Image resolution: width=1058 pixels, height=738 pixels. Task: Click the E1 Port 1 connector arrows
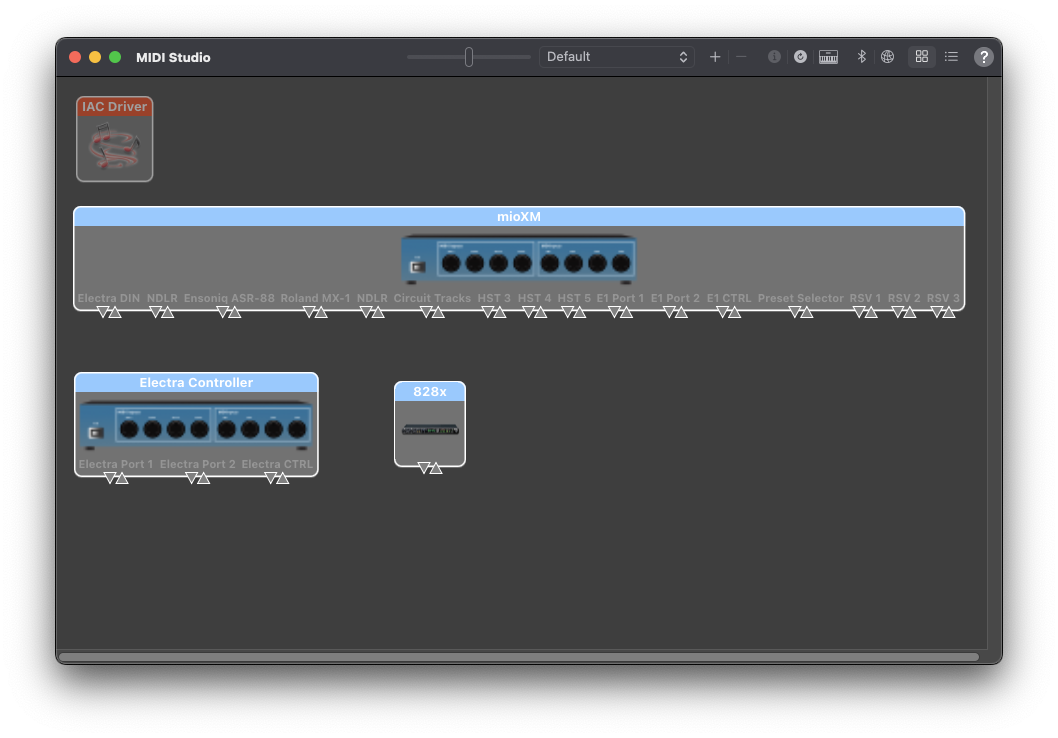[x=620, y=312]
